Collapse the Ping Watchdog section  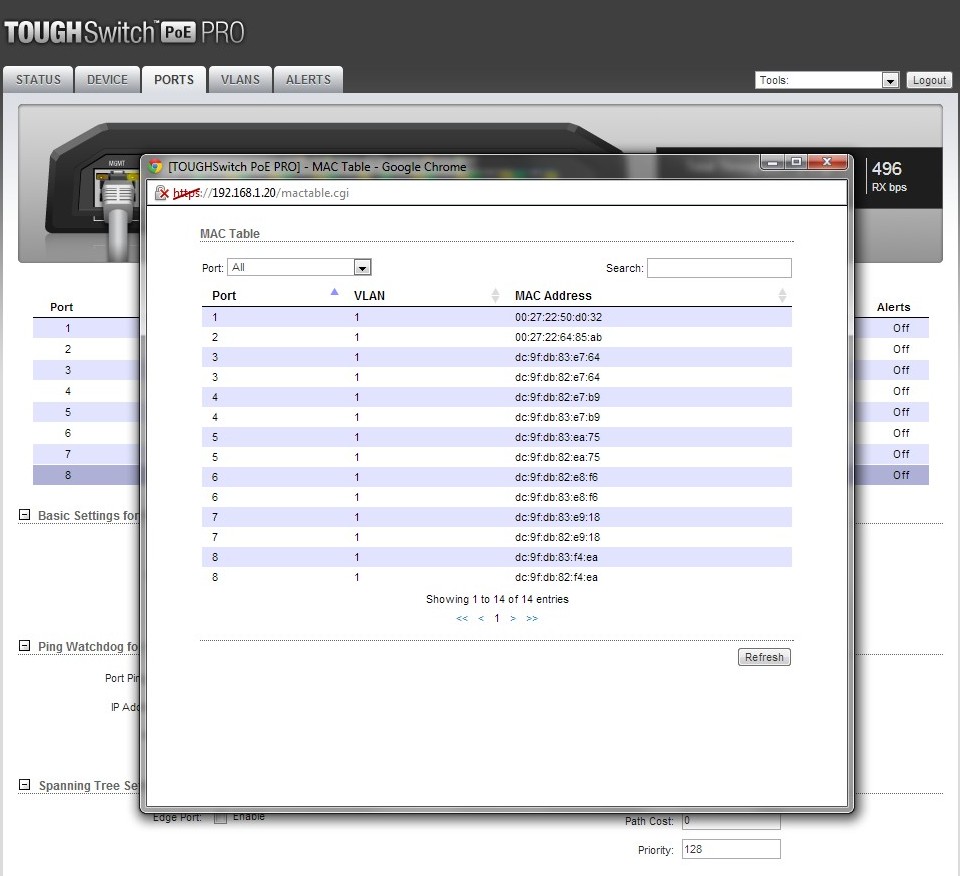point(24,646)
